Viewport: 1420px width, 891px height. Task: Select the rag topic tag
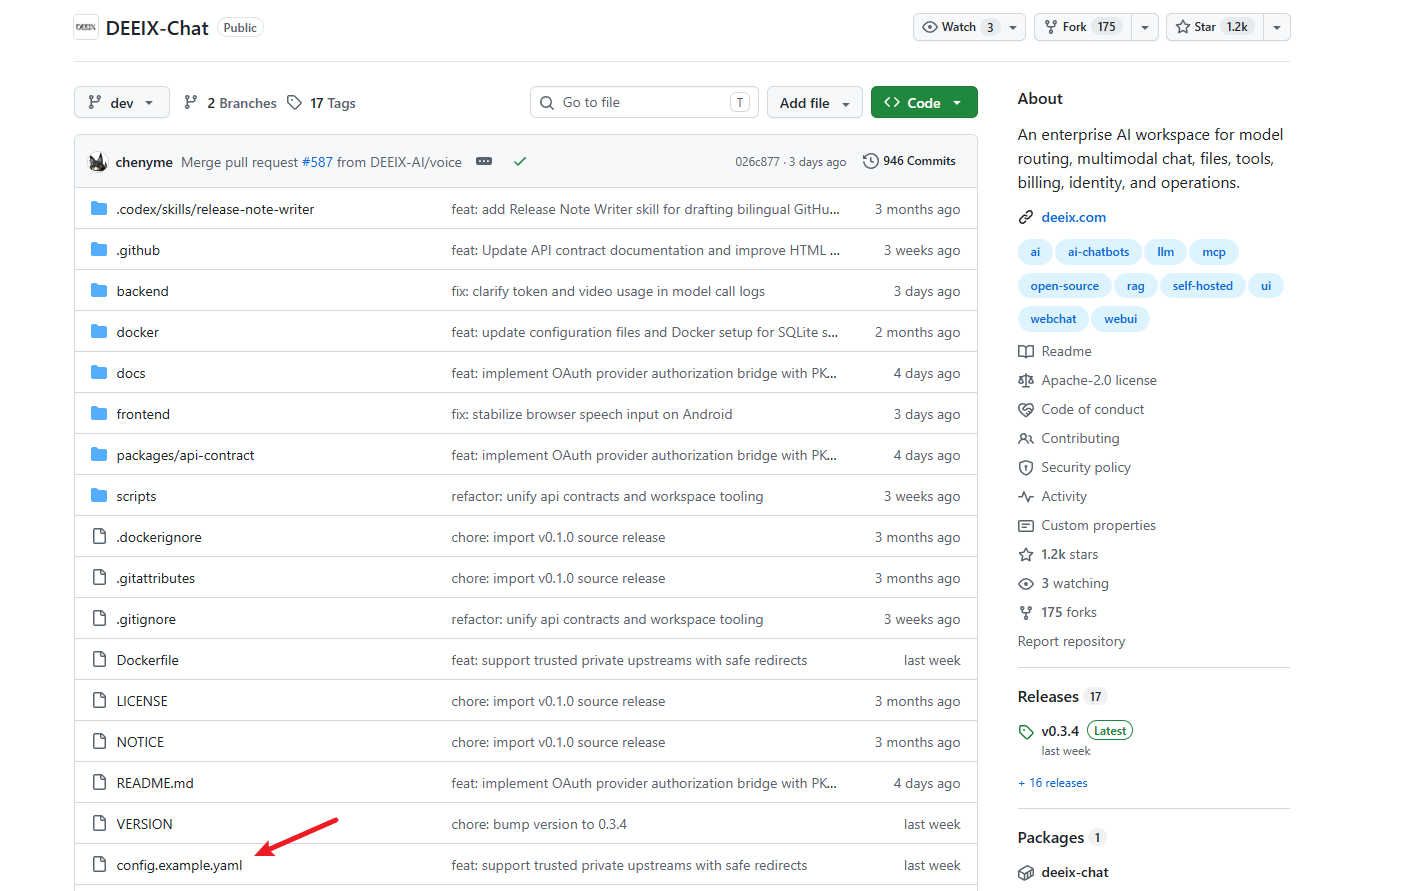tap(1136, 286)
